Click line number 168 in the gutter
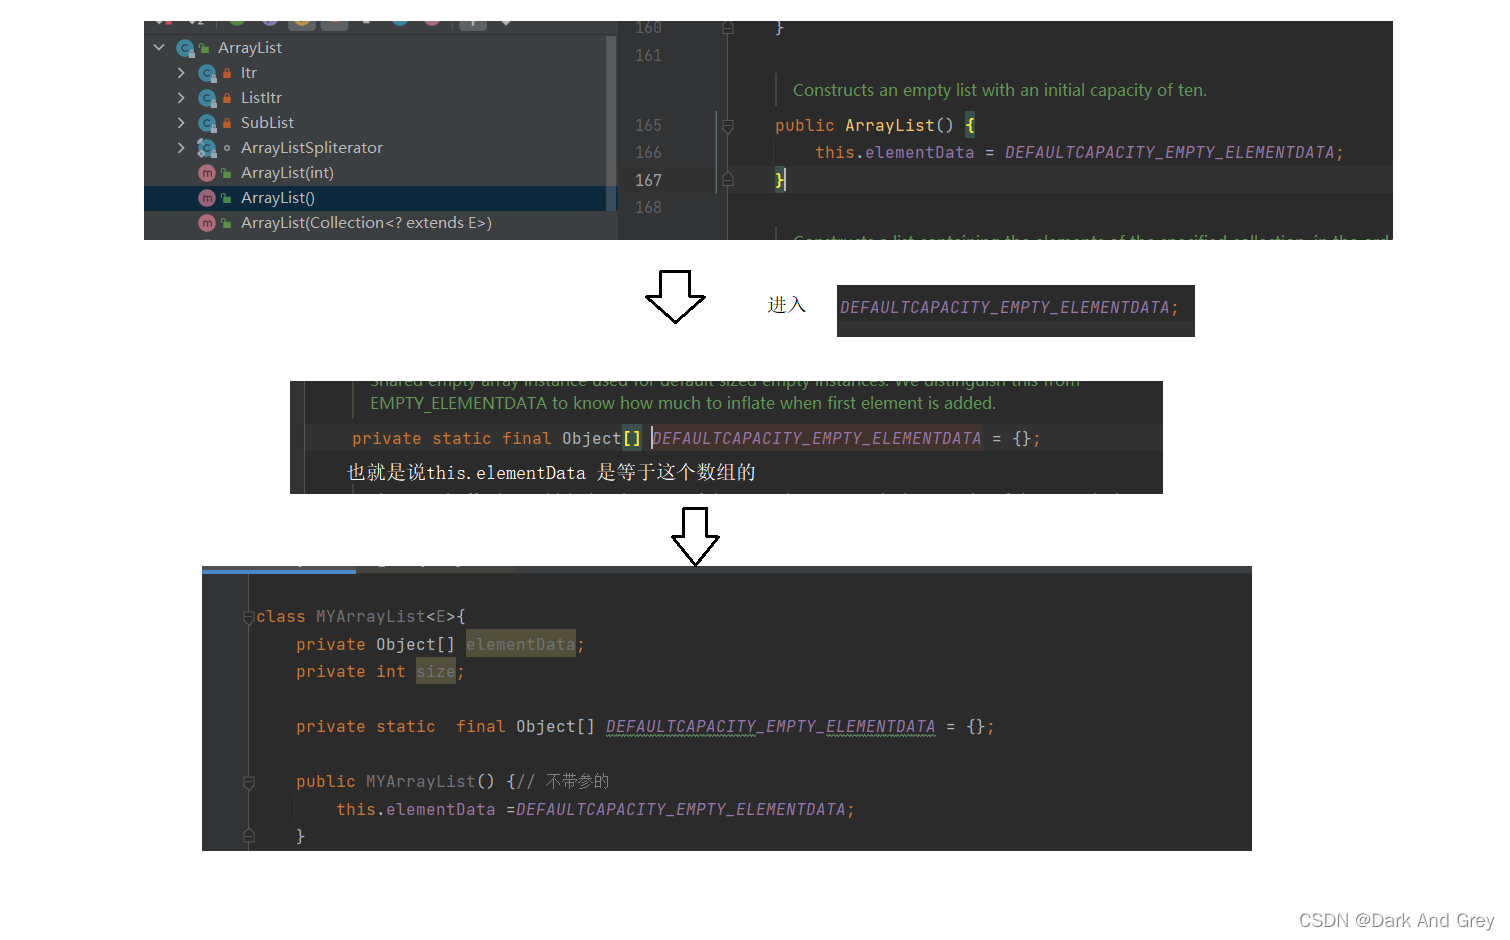1510x940 pixels. (648, 208)
